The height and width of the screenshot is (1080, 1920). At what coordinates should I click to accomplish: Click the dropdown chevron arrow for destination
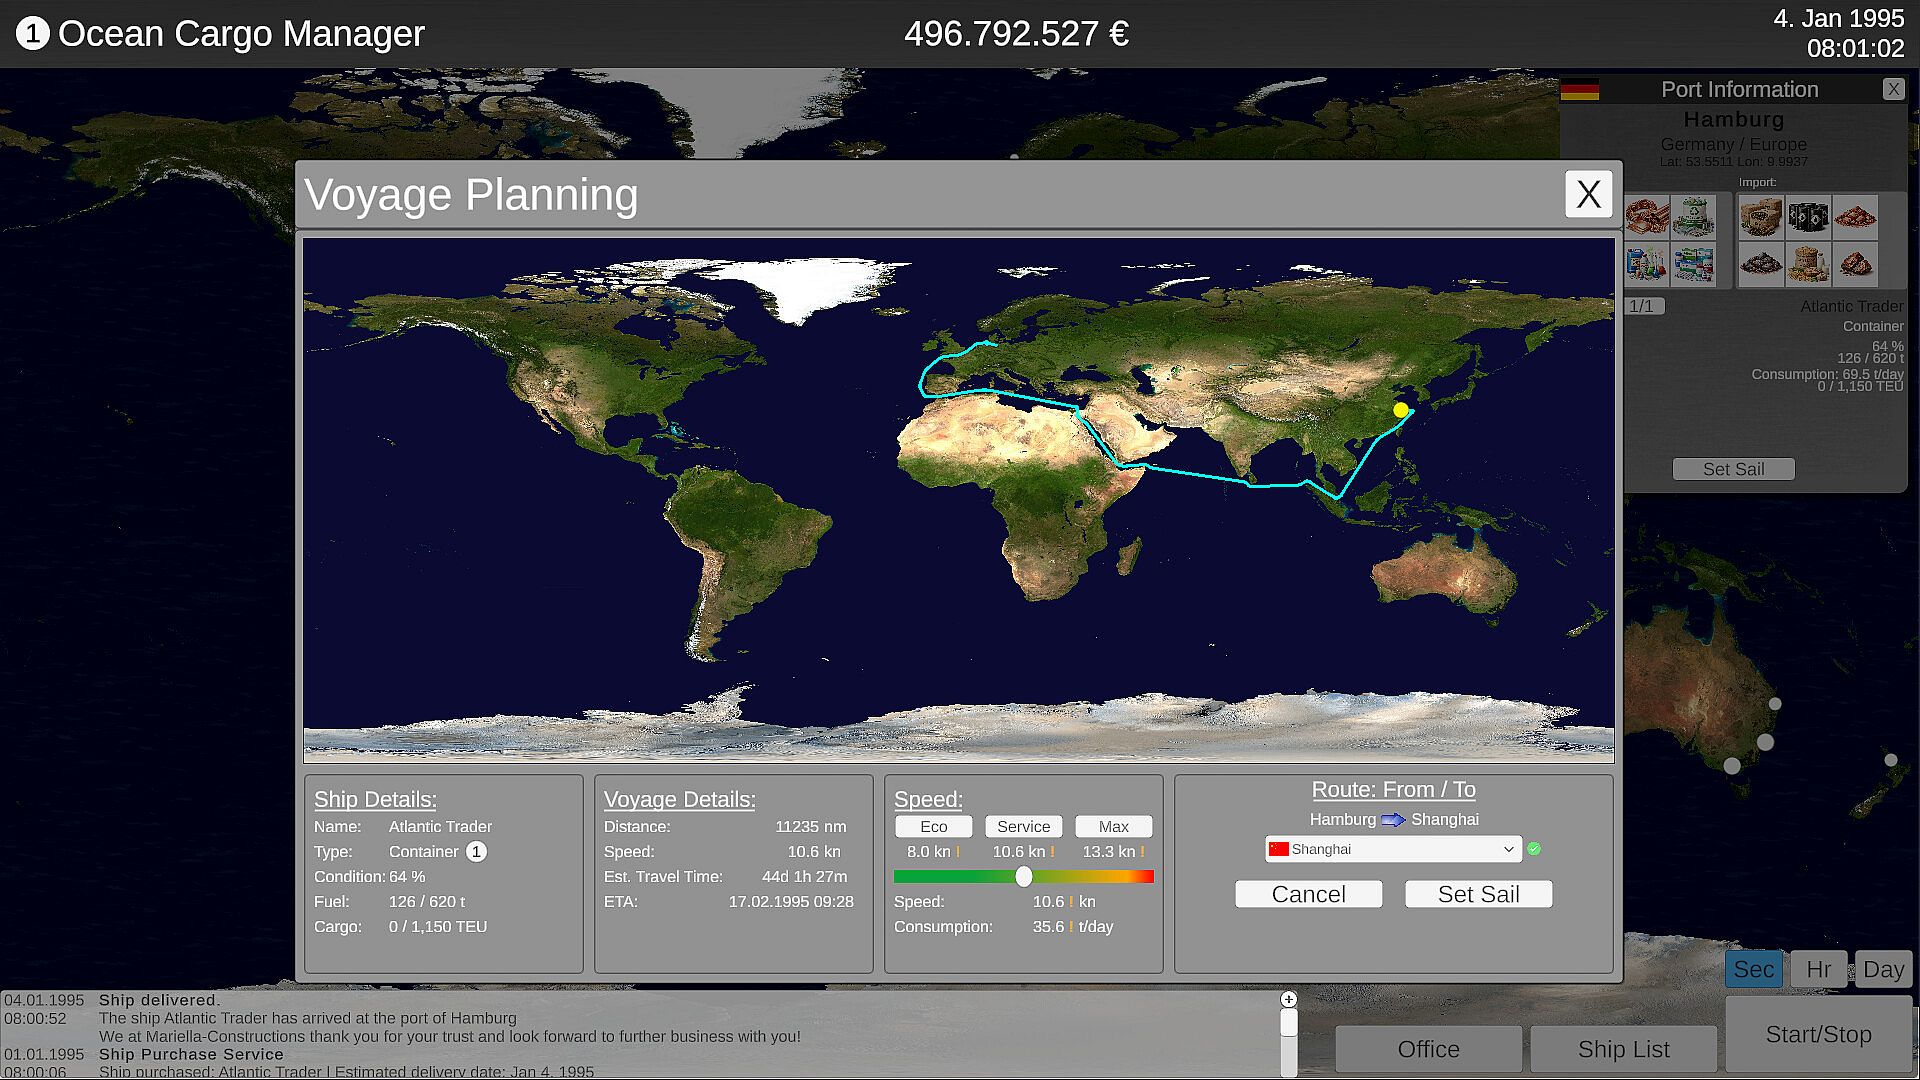pos(1508,849)
